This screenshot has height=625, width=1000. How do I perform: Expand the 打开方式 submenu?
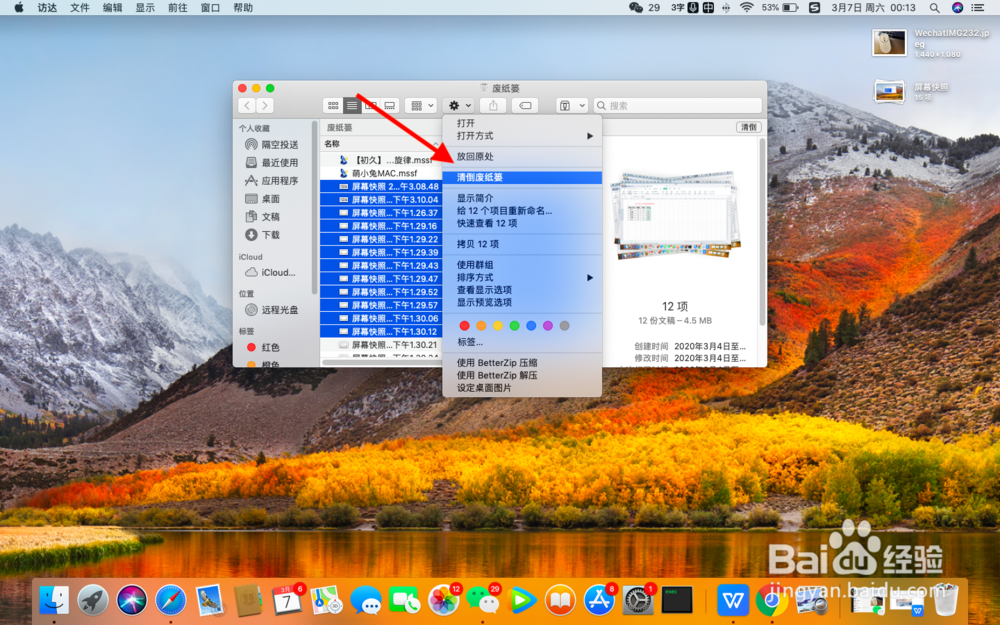point(472,135)
